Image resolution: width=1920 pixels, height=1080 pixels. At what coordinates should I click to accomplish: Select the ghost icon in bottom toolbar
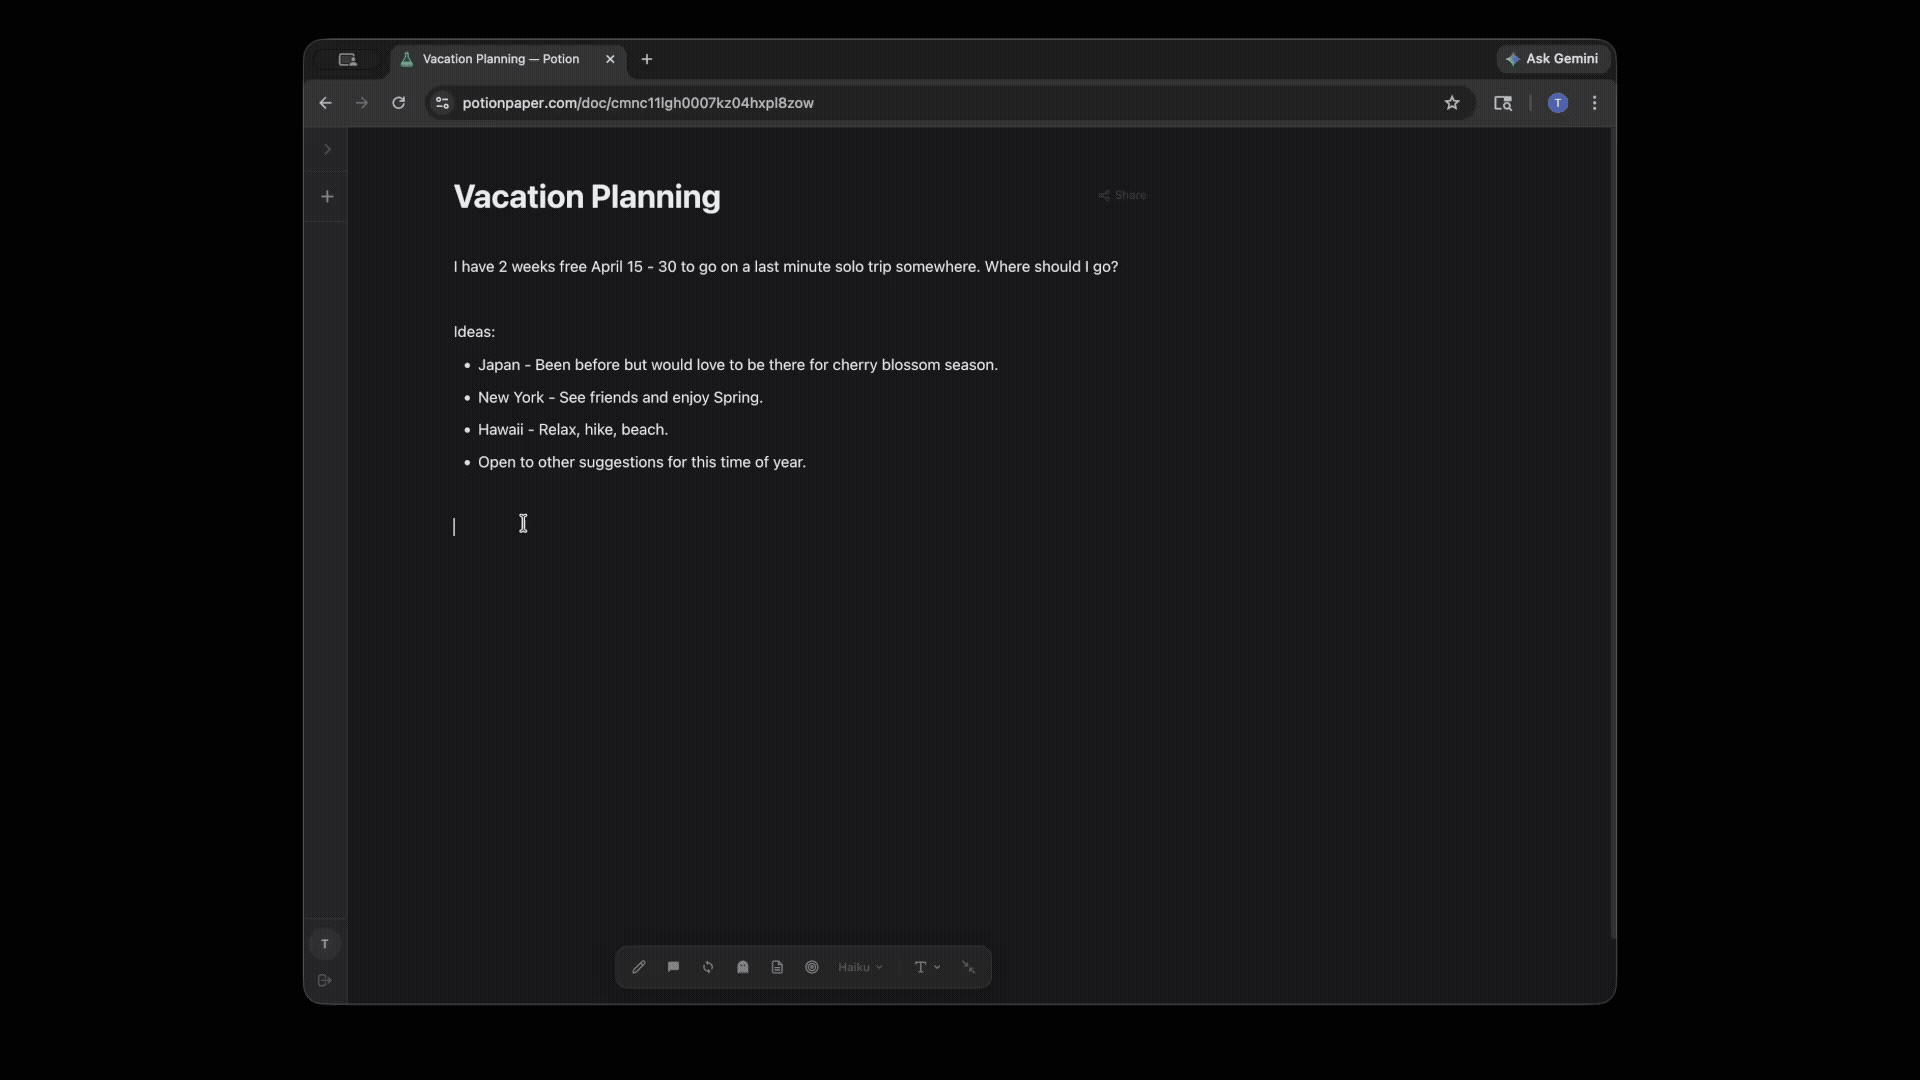[742, 967]
